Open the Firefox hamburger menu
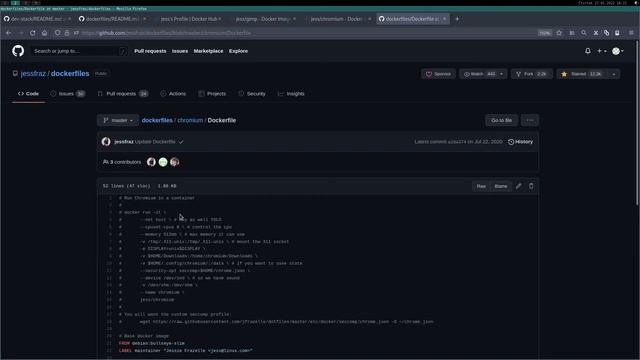 pos(631,33)
